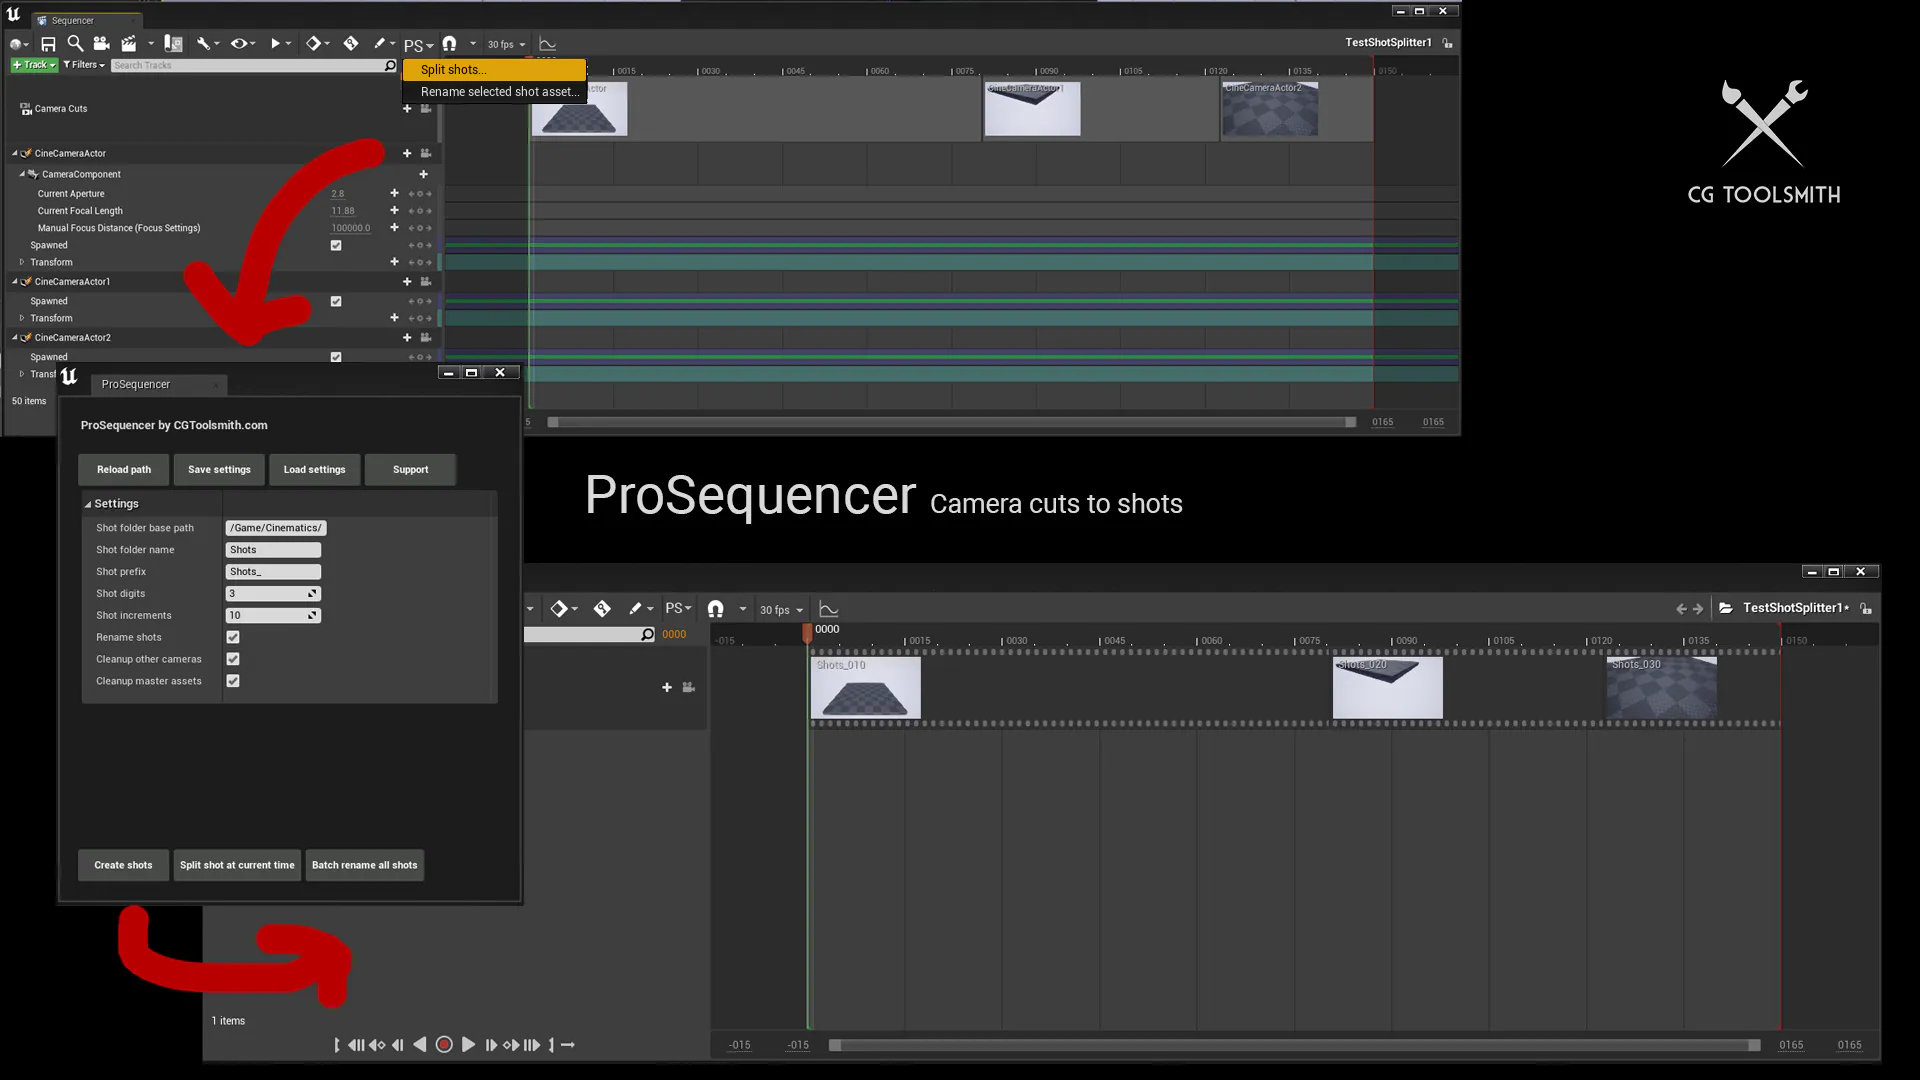Open the PS menu in top Sequencer toolbar
Viewport: 1920px width, 1080px height.
(418, 45)
